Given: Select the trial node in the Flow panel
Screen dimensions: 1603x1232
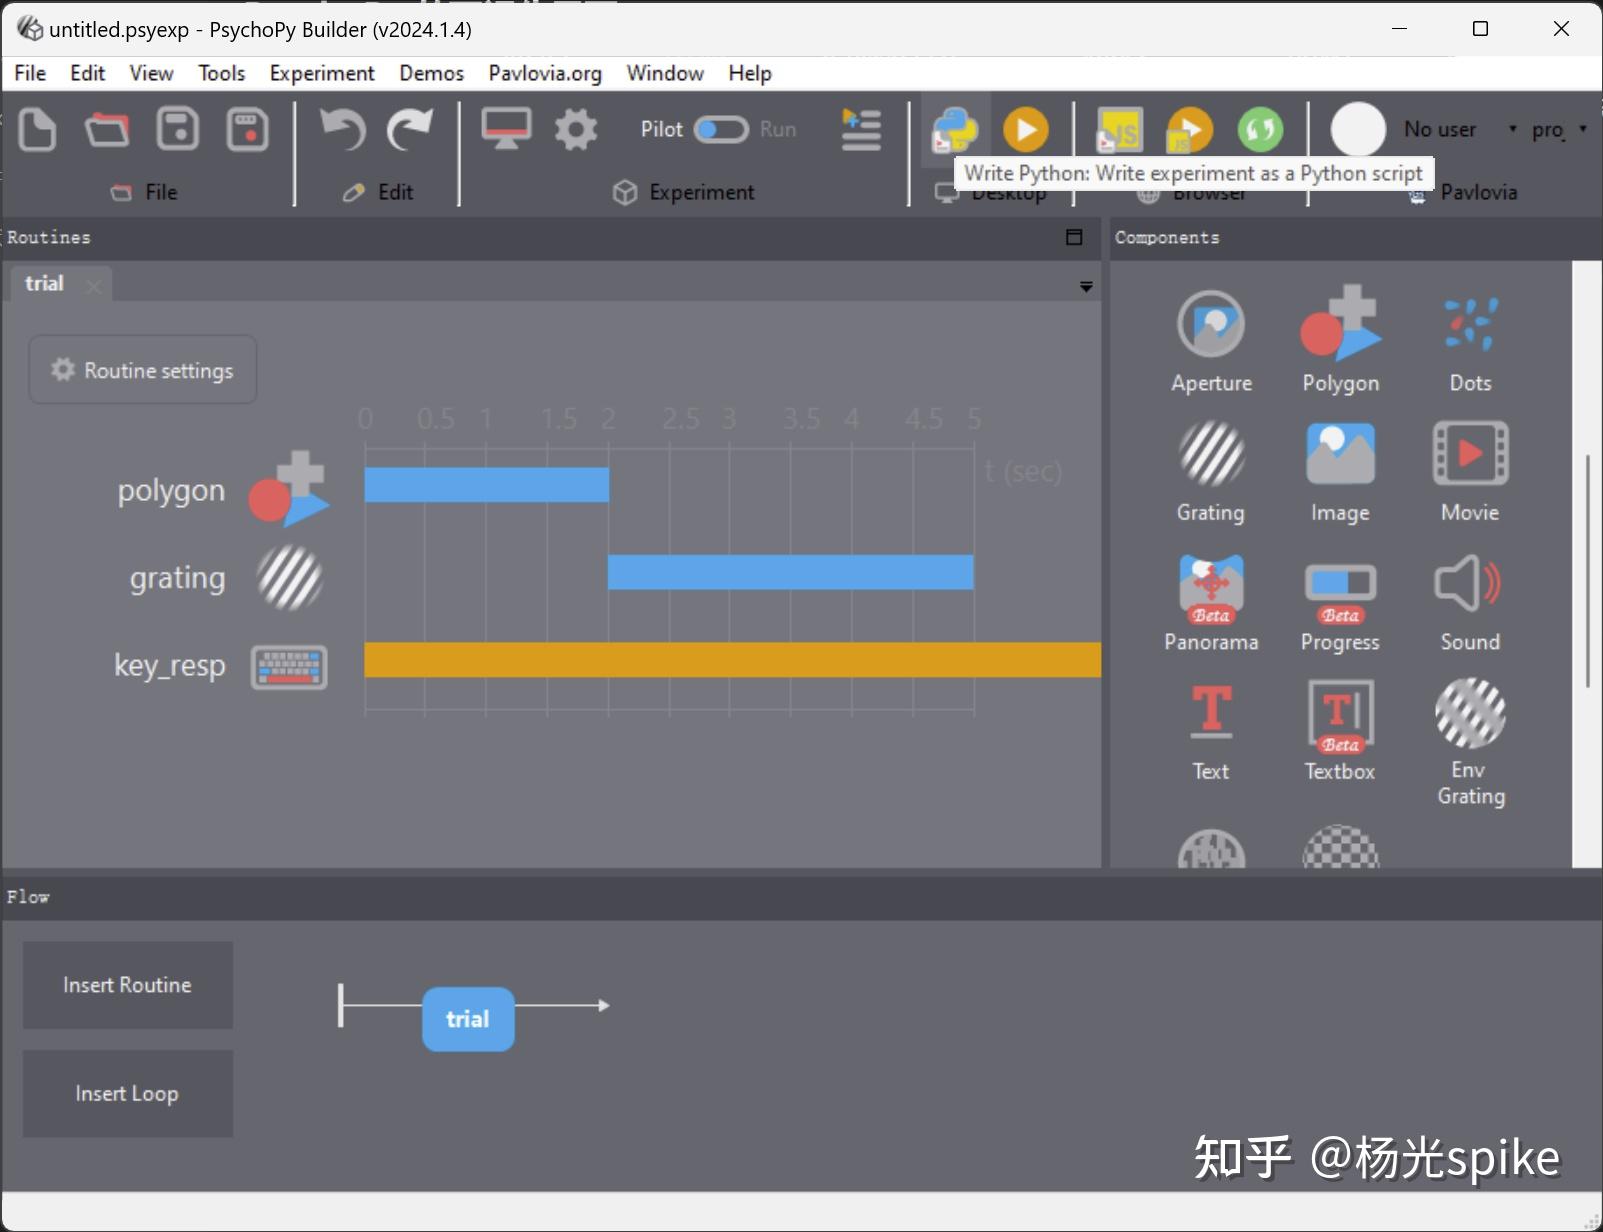Looking at the screenshot, I should 467,1019.
